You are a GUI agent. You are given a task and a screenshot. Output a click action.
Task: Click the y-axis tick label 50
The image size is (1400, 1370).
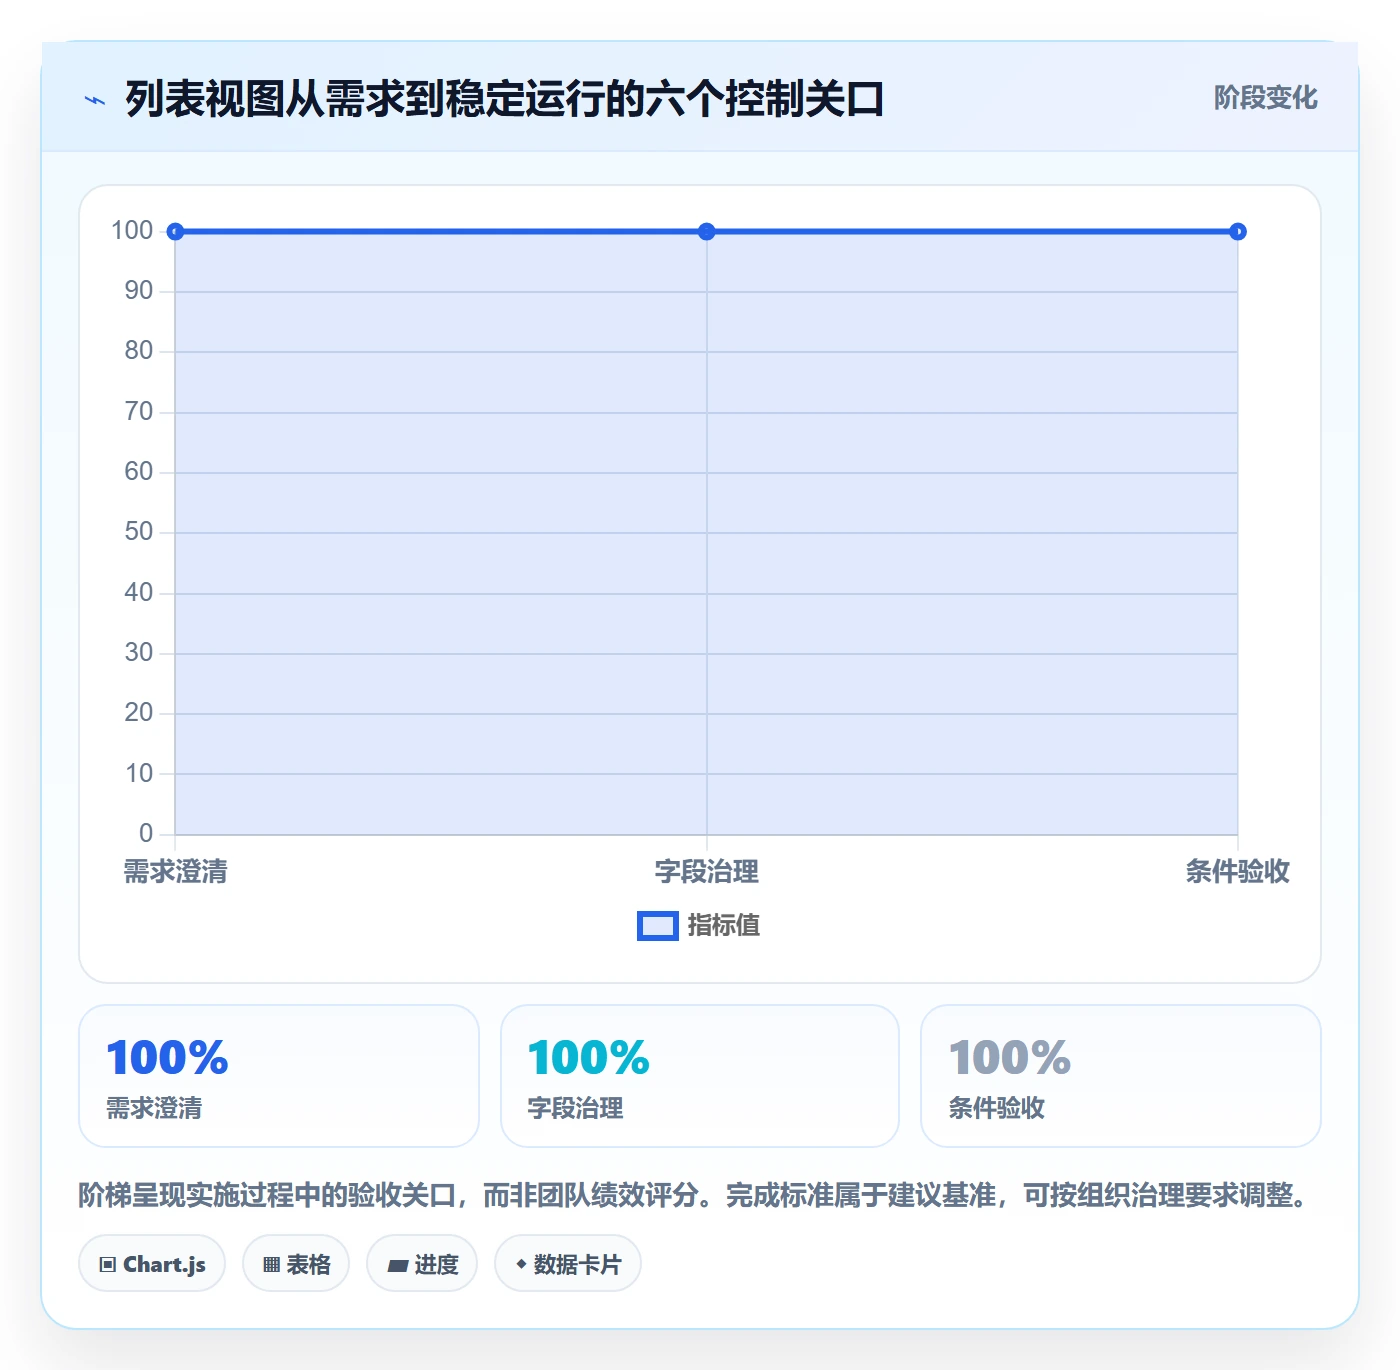point(139,532)
